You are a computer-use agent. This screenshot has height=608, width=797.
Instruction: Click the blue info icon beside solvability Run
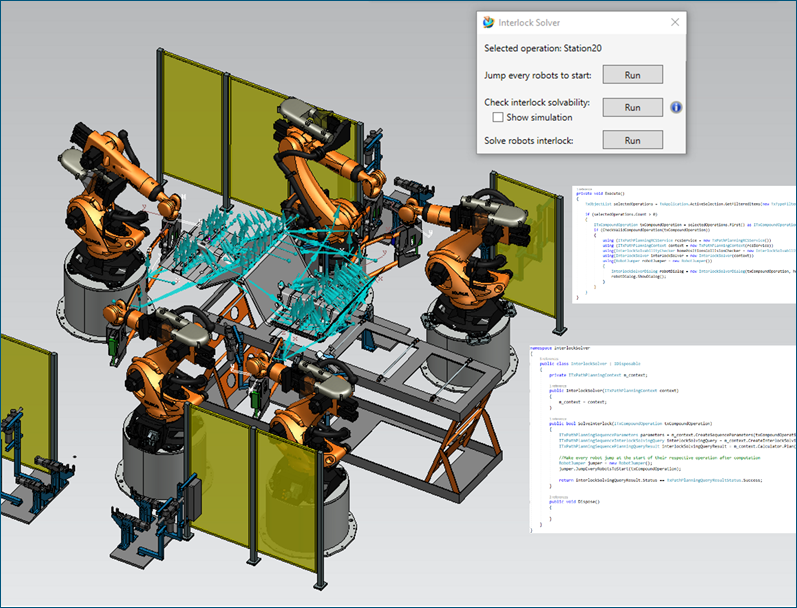[676, 107]
